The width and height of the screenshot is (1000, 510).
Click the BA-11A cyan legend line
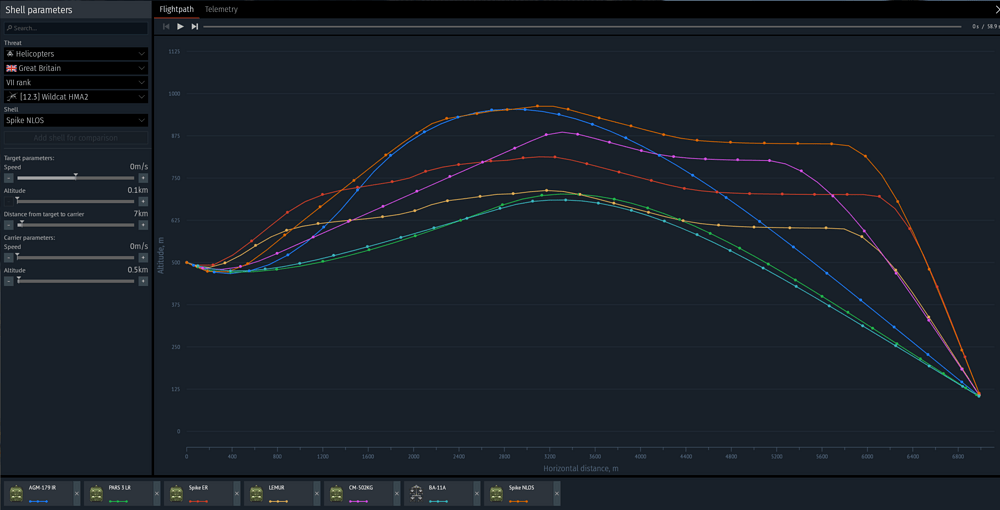pyautogui.click(x=438, y=501)
